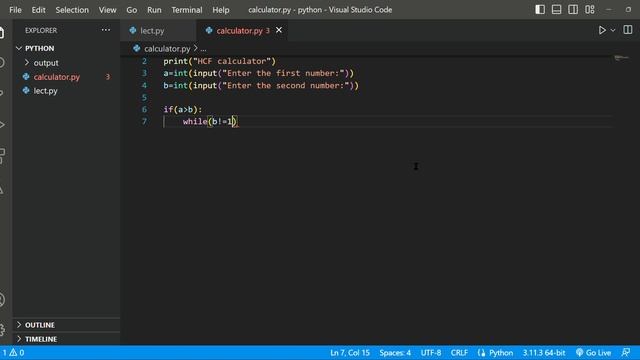The width and height of the screenshot is (640, 360).
Task: Split the editor to the right
Action: tap(628, 30)
